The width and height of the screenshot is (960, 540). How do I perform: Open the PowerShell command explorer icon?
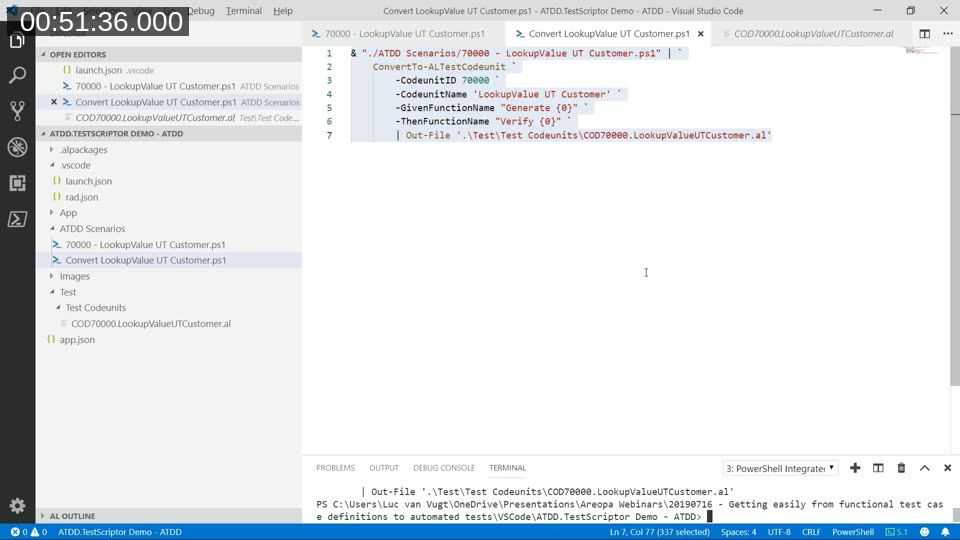tap(17, 219)
